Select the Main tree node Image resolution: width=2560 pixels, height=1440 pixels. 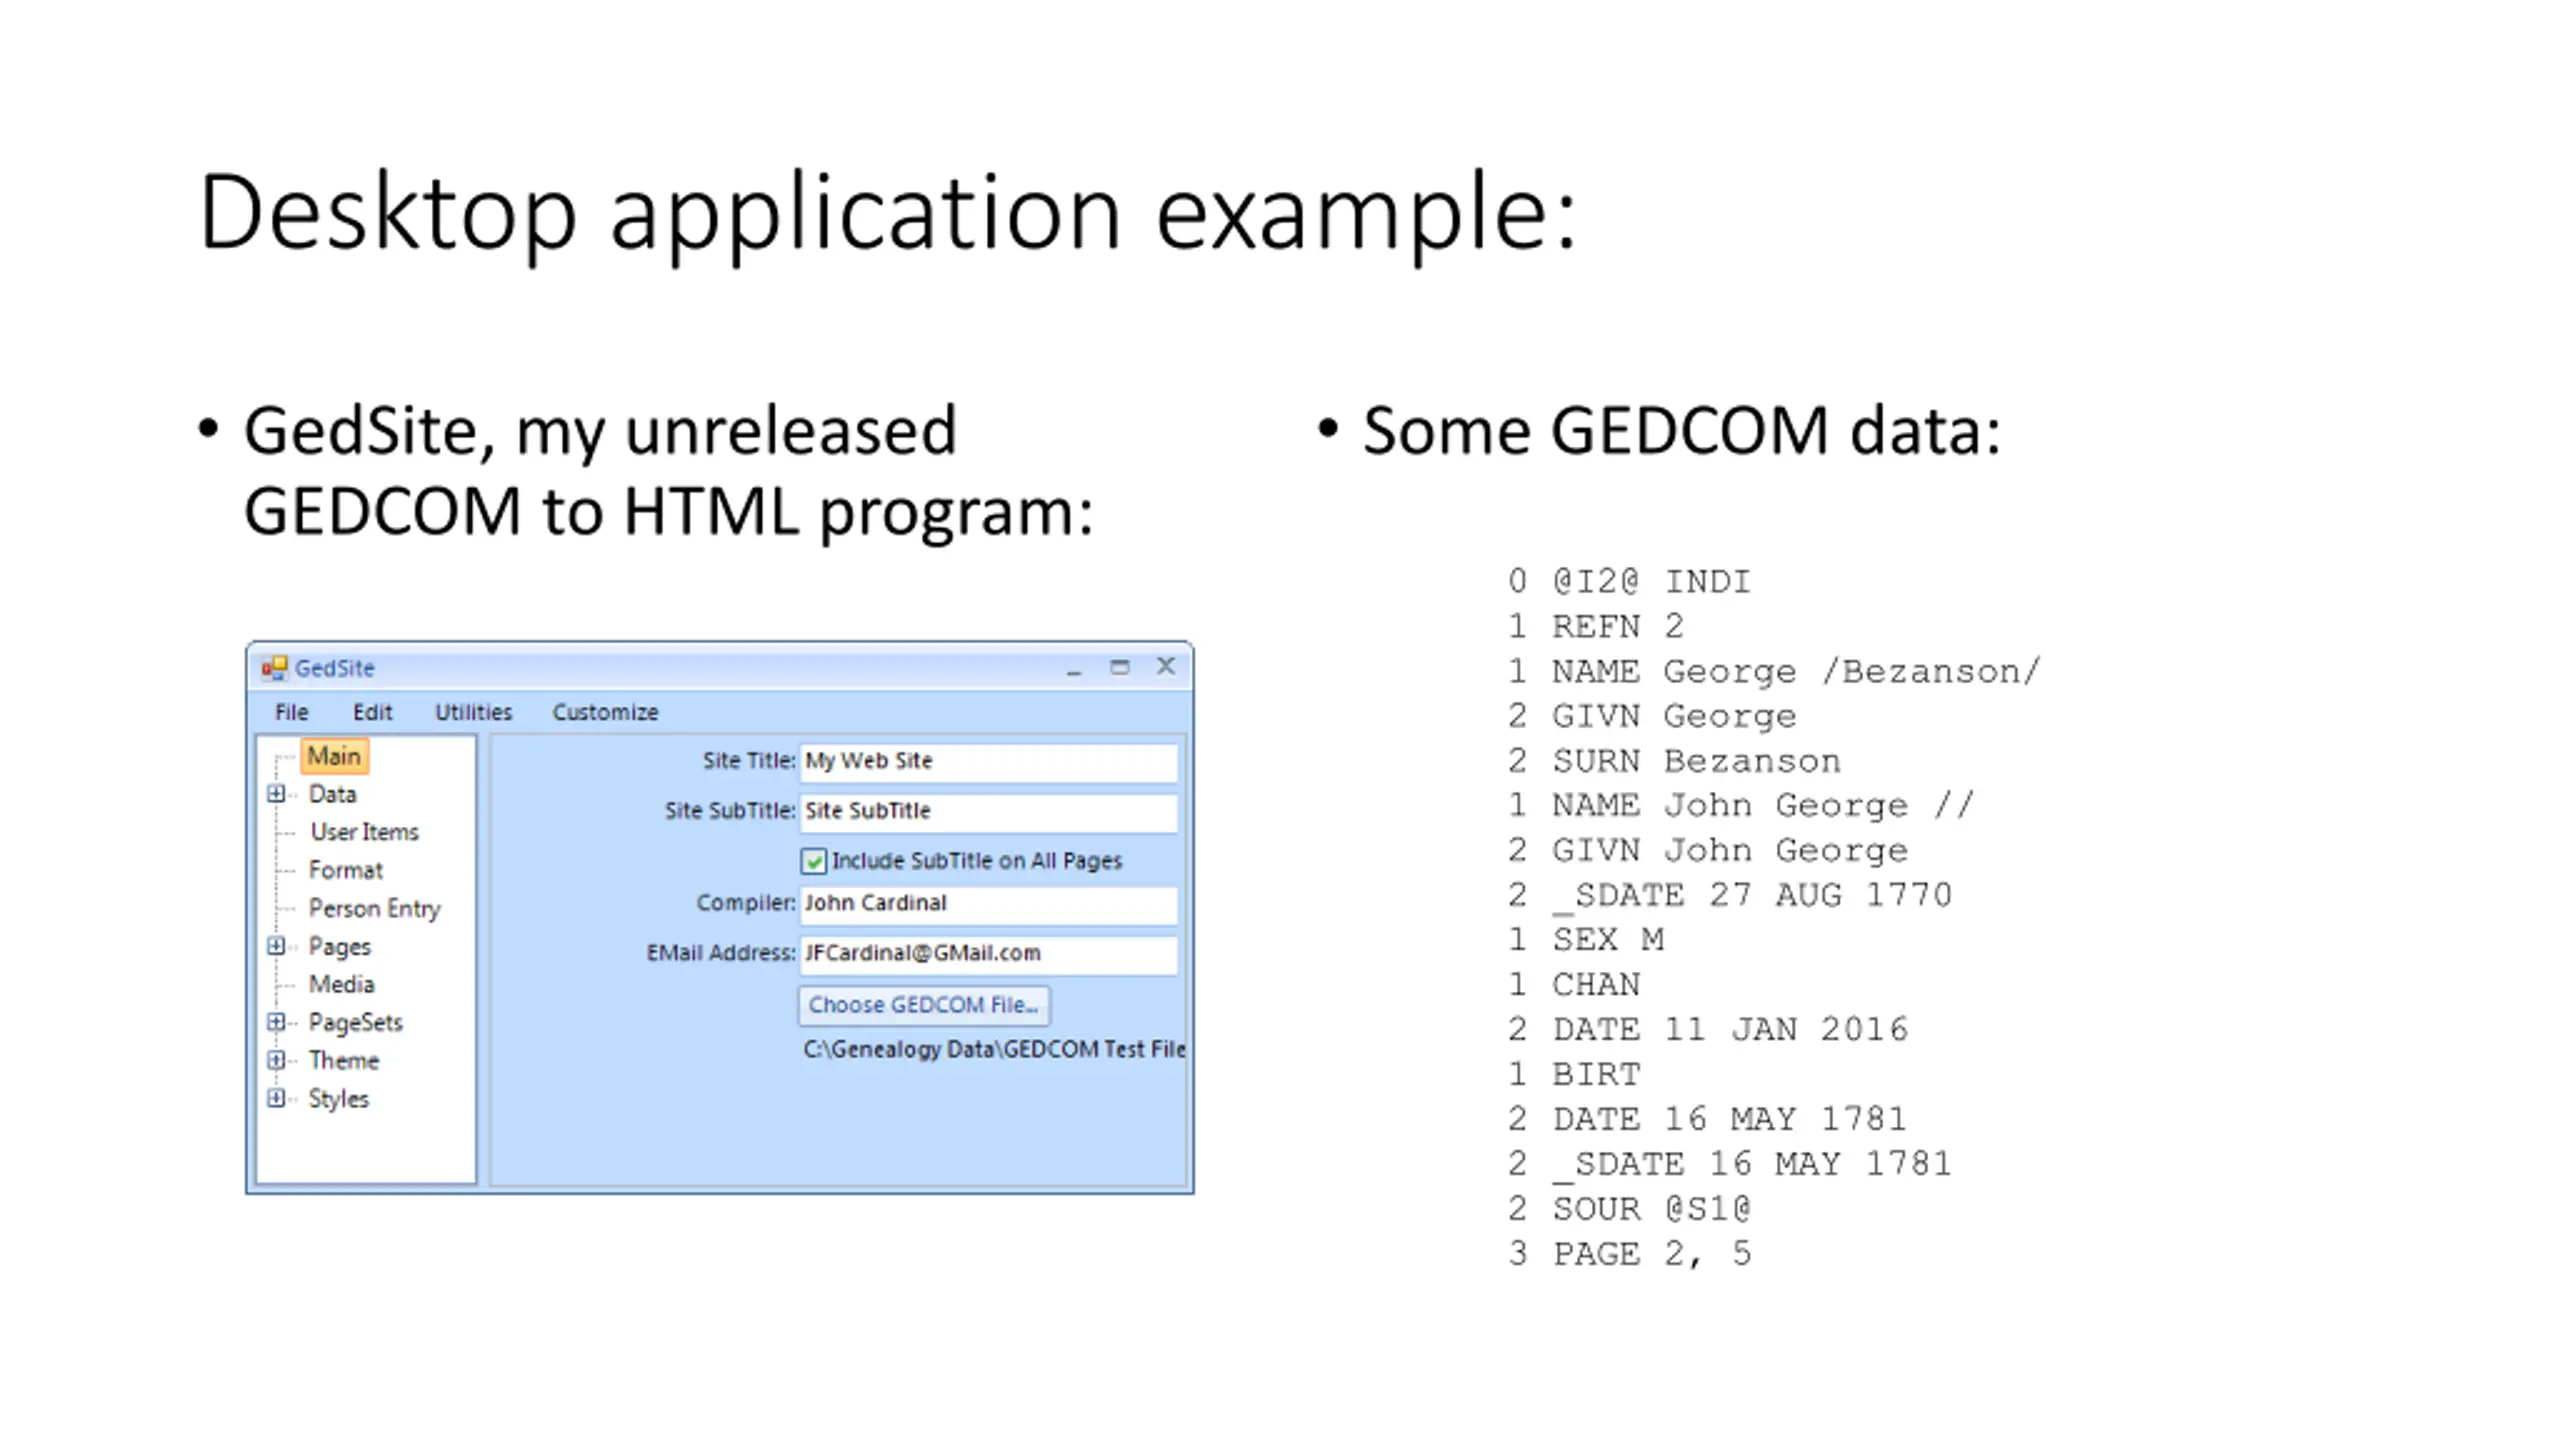pyautogui.click(x=334, y=756)
